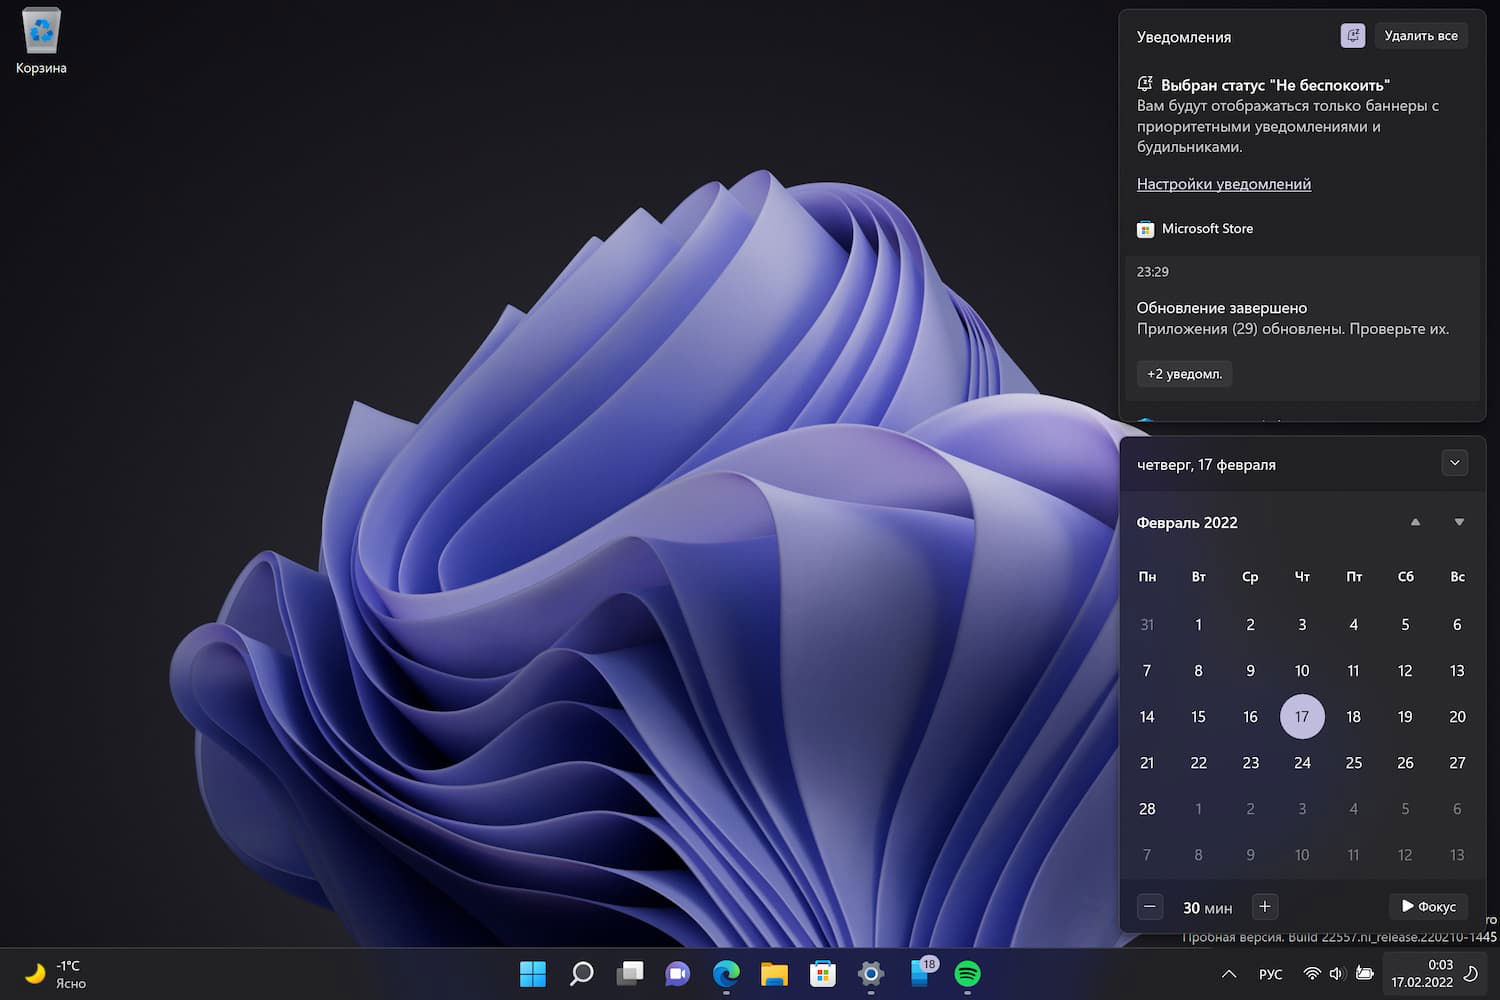Start focus session with Фокус button
Screen dimensions: 1500x1000
1428,906
